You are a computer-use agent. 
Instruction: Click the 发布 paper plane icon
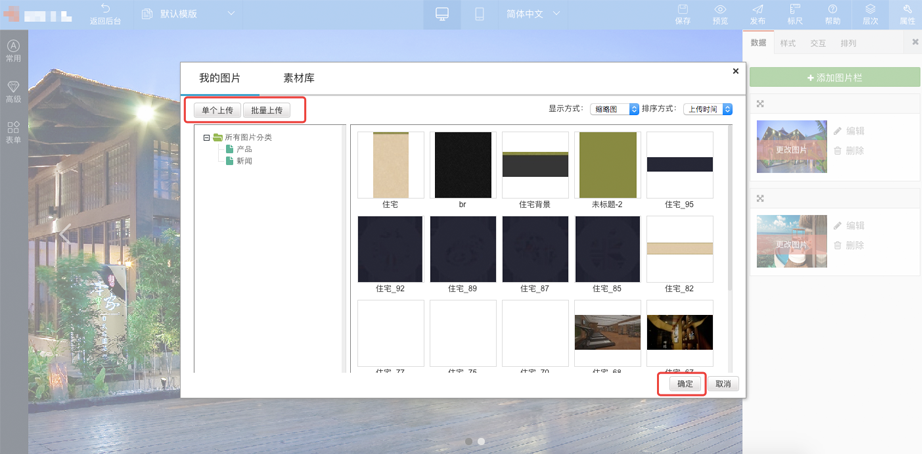757,10
